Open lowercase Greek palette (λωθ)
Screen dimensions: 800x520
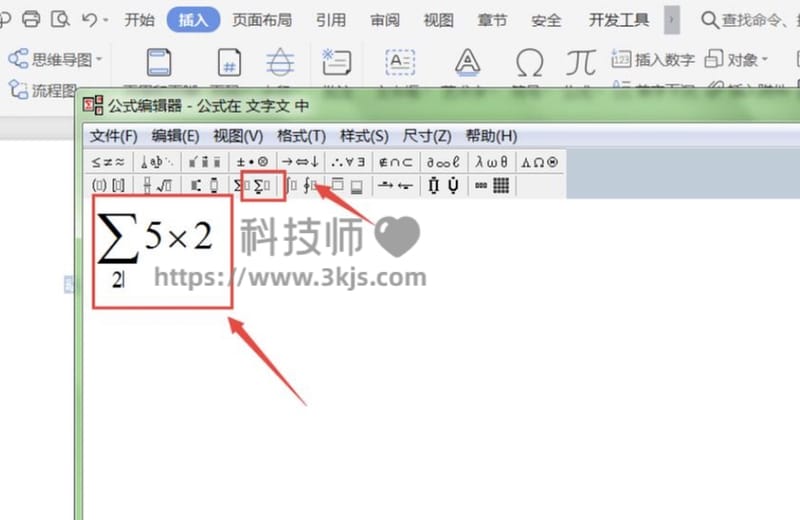[491, 162]
